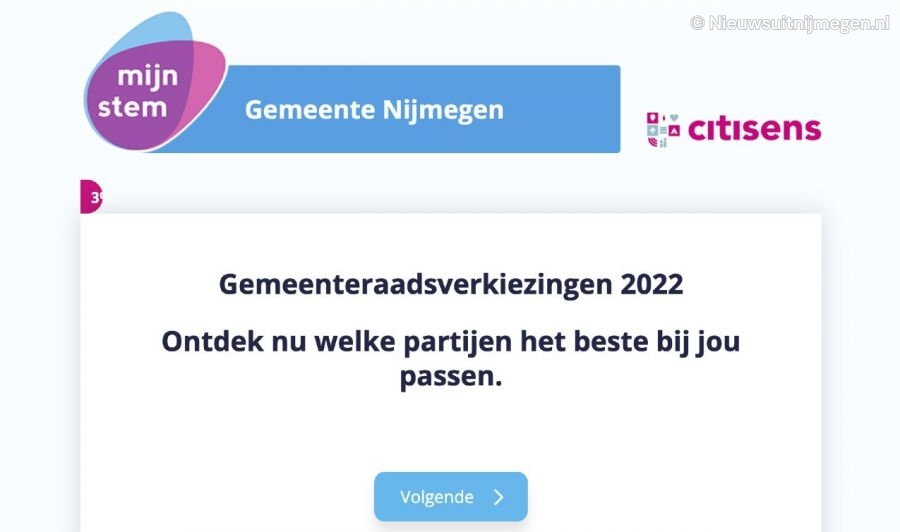Select the word 'stem' in the logo
This screenshot has width=900, height=532.
[x=133, y=108]
